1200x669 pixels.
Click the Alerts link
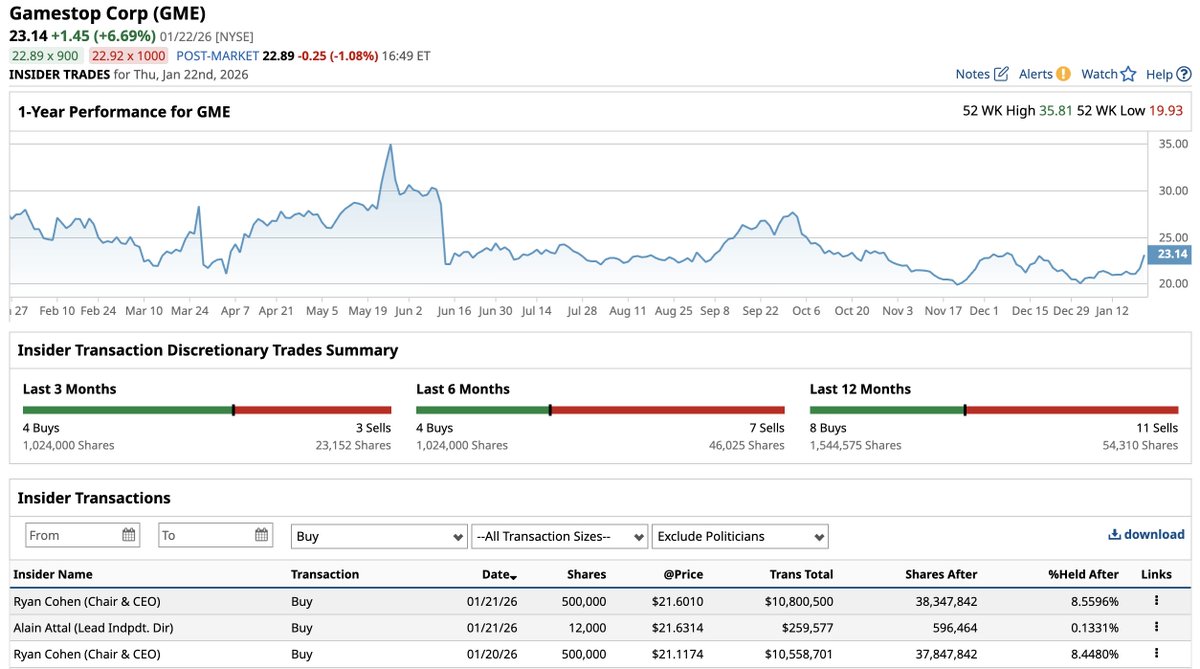pyautogui.click(x=1036, y=74)
